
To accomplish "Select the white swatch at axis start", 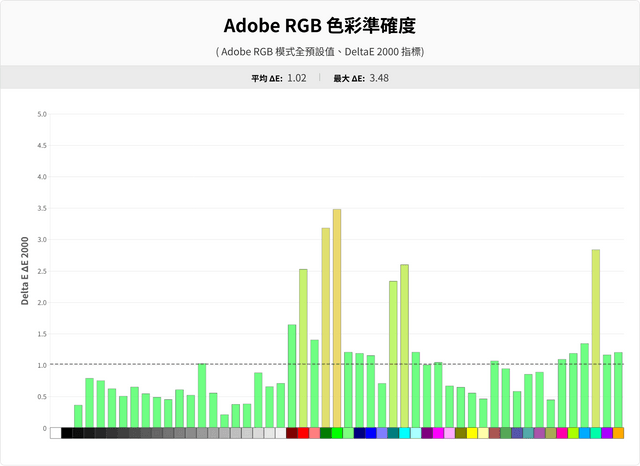I will tap(56, 433).
